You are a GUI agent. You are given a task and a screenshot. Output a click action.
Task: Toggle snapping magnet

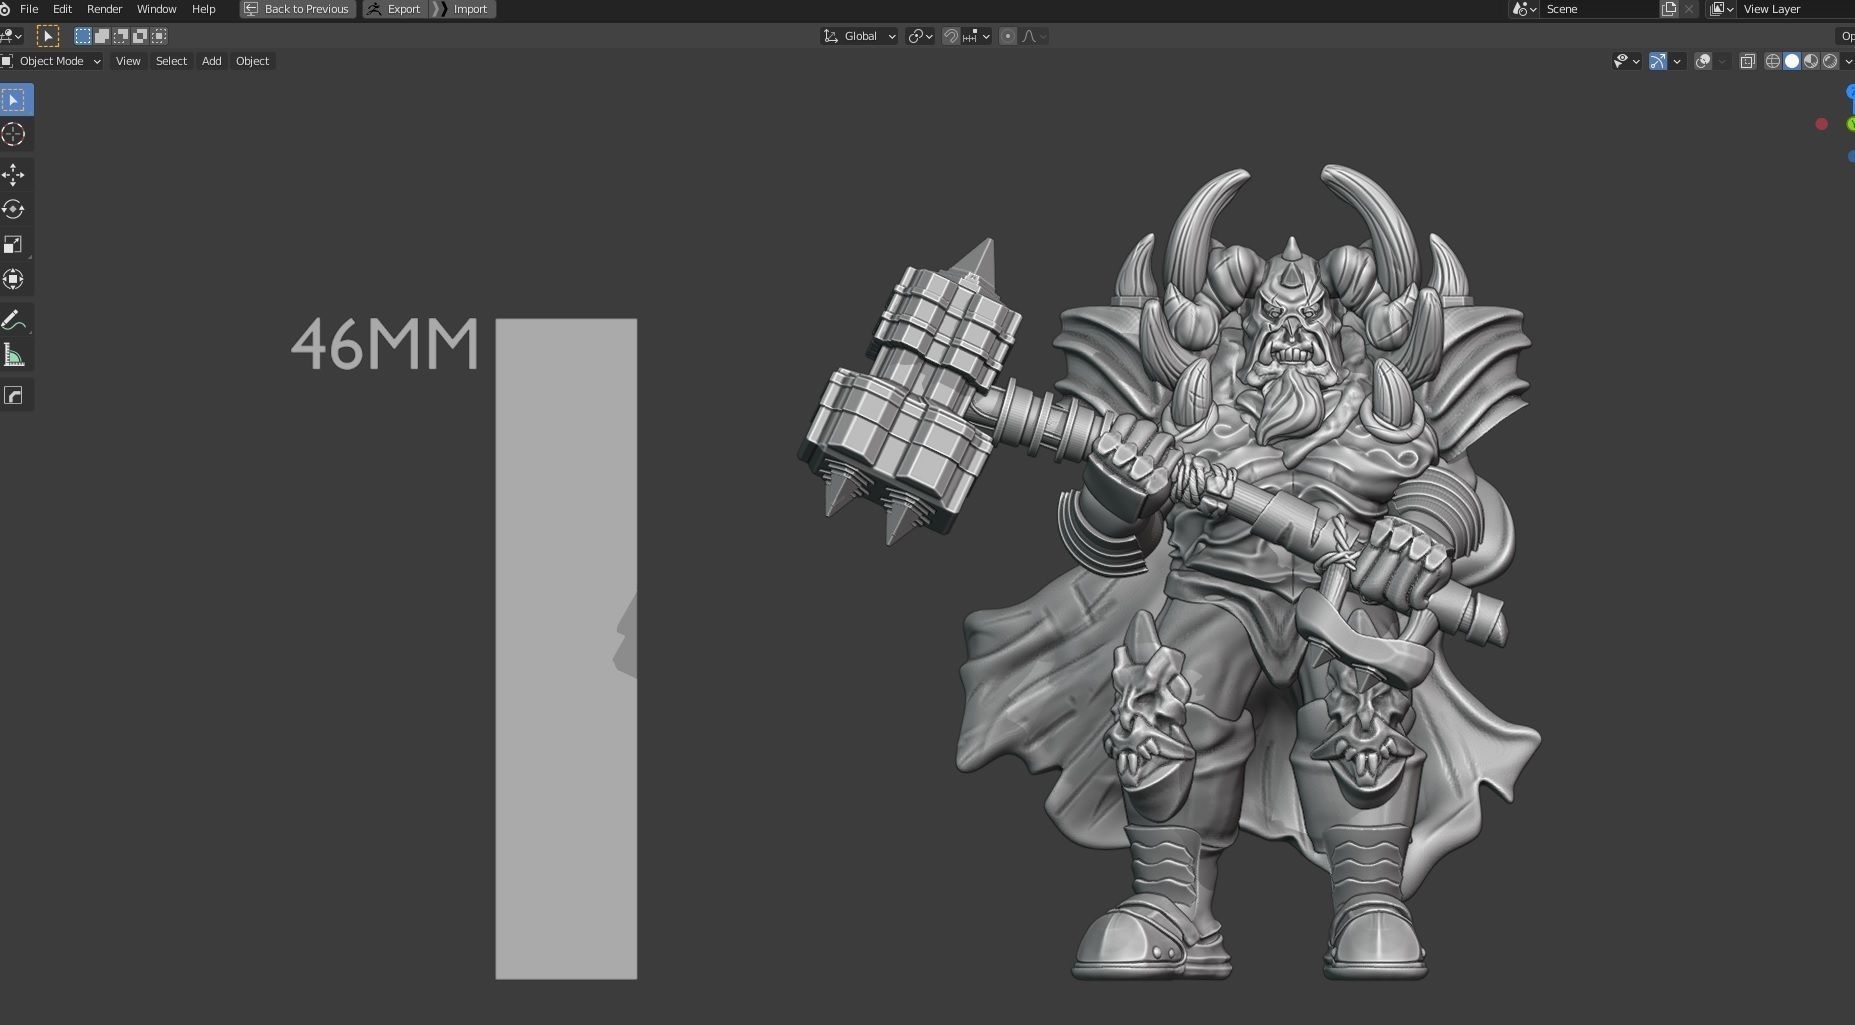click(951, 36)
